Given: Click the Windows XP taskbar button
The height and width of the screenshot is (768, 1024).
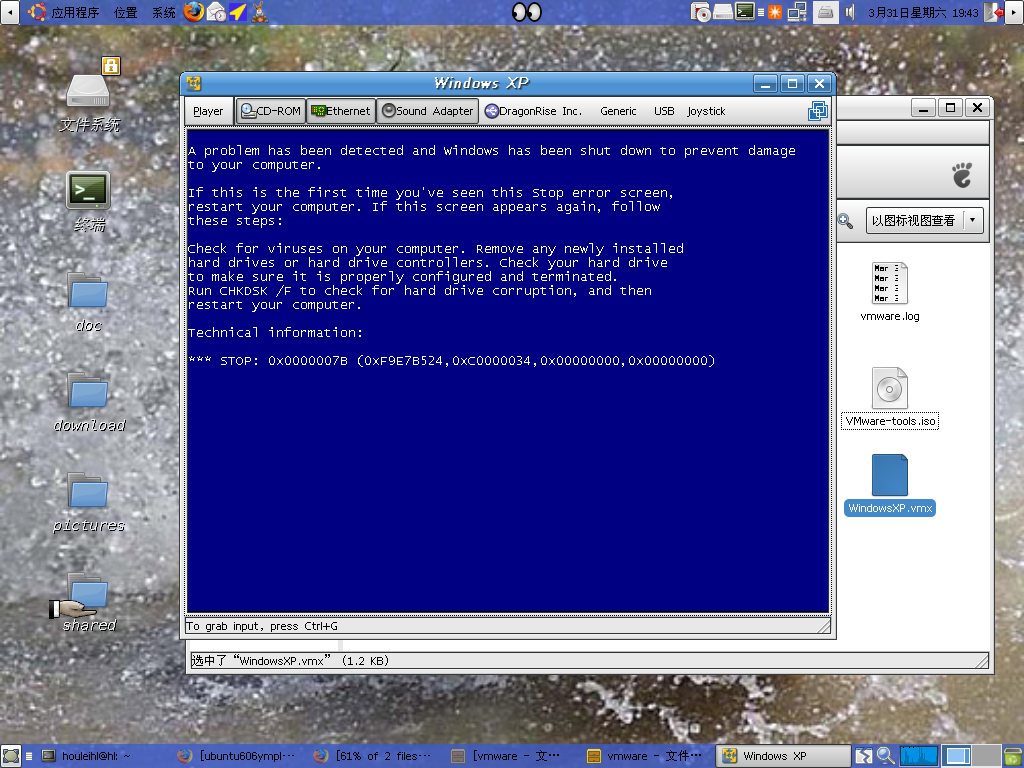Looking at the screenshot, I should click(783, 756).
